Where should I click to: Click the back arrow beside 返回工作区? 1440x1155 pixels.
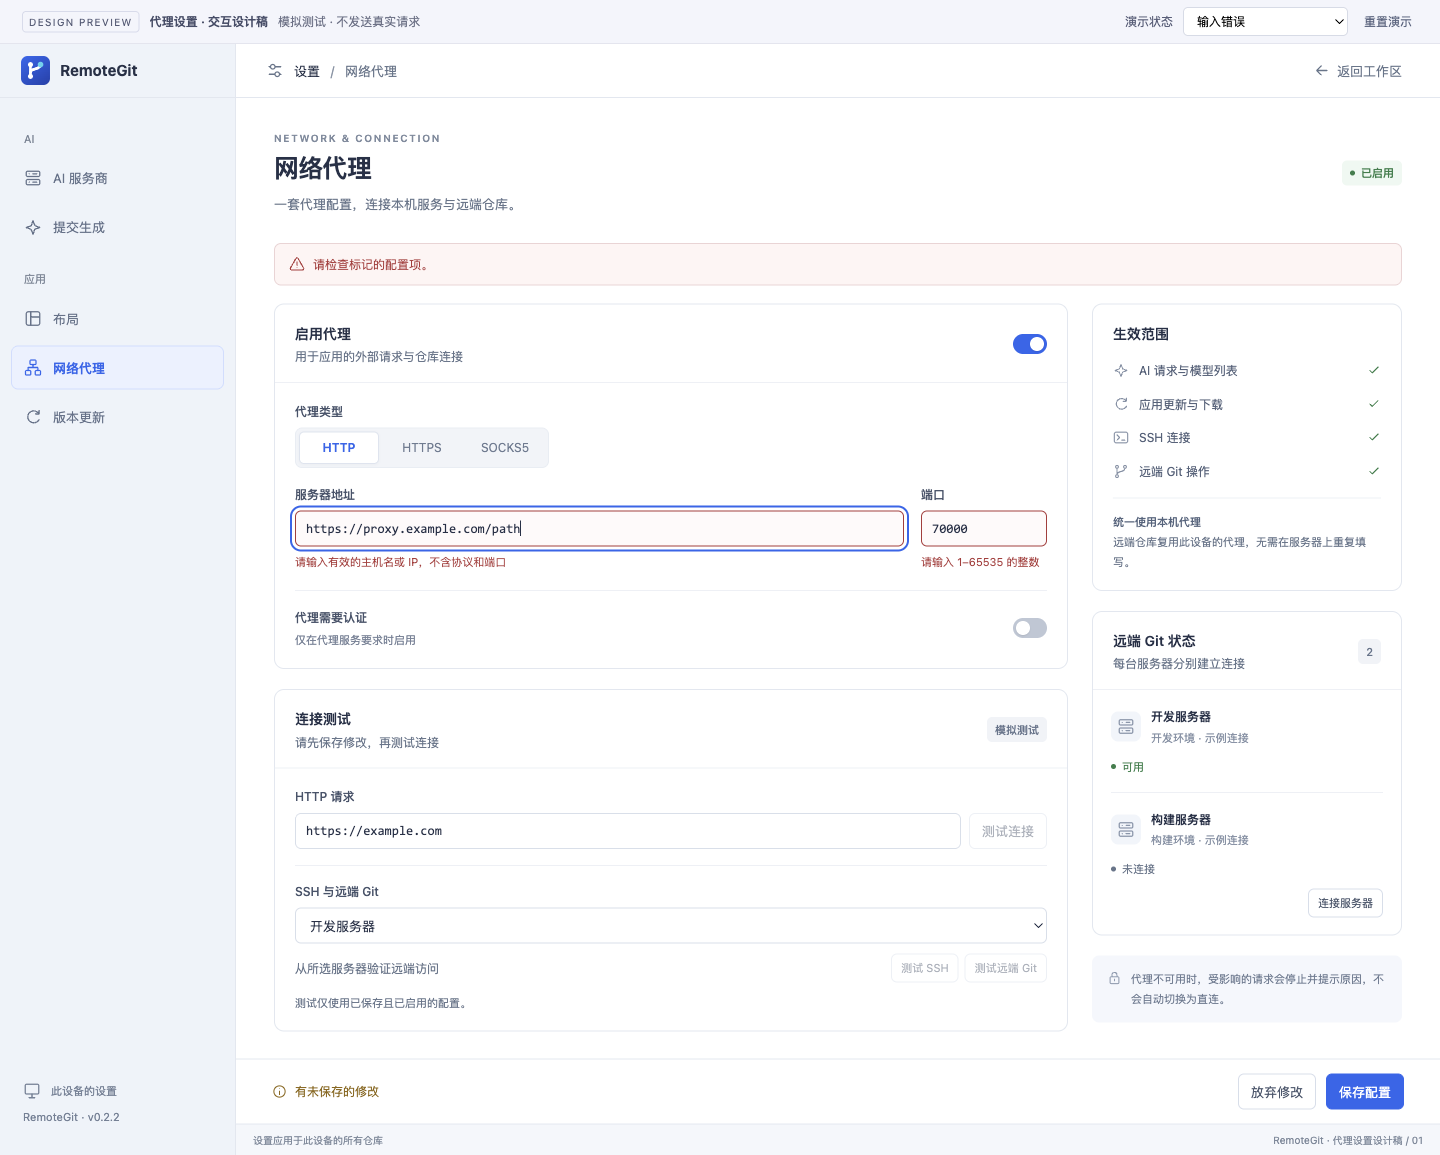click(x=1322, y=71)
